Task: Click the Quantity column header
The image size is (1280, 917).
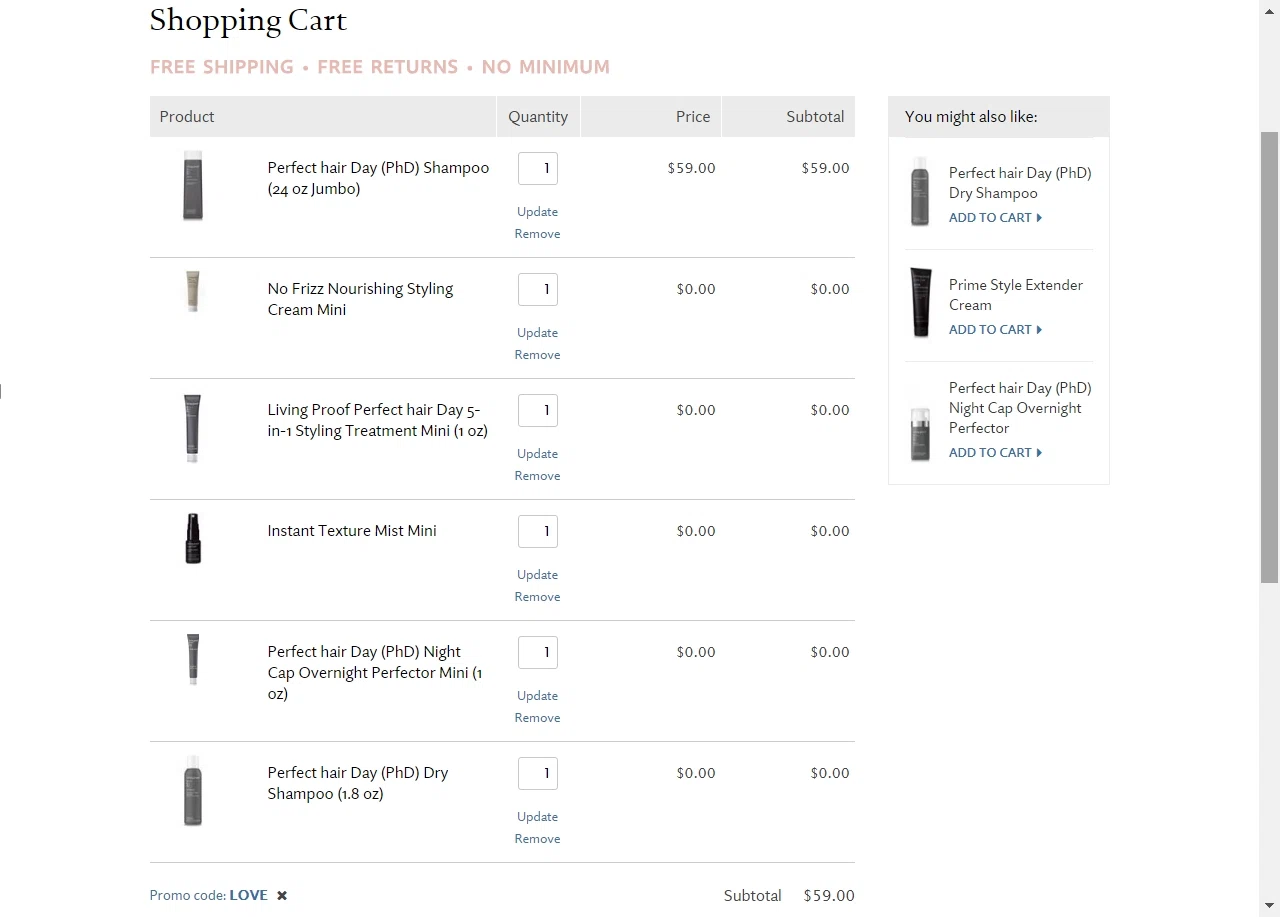Action: [538, 117]
